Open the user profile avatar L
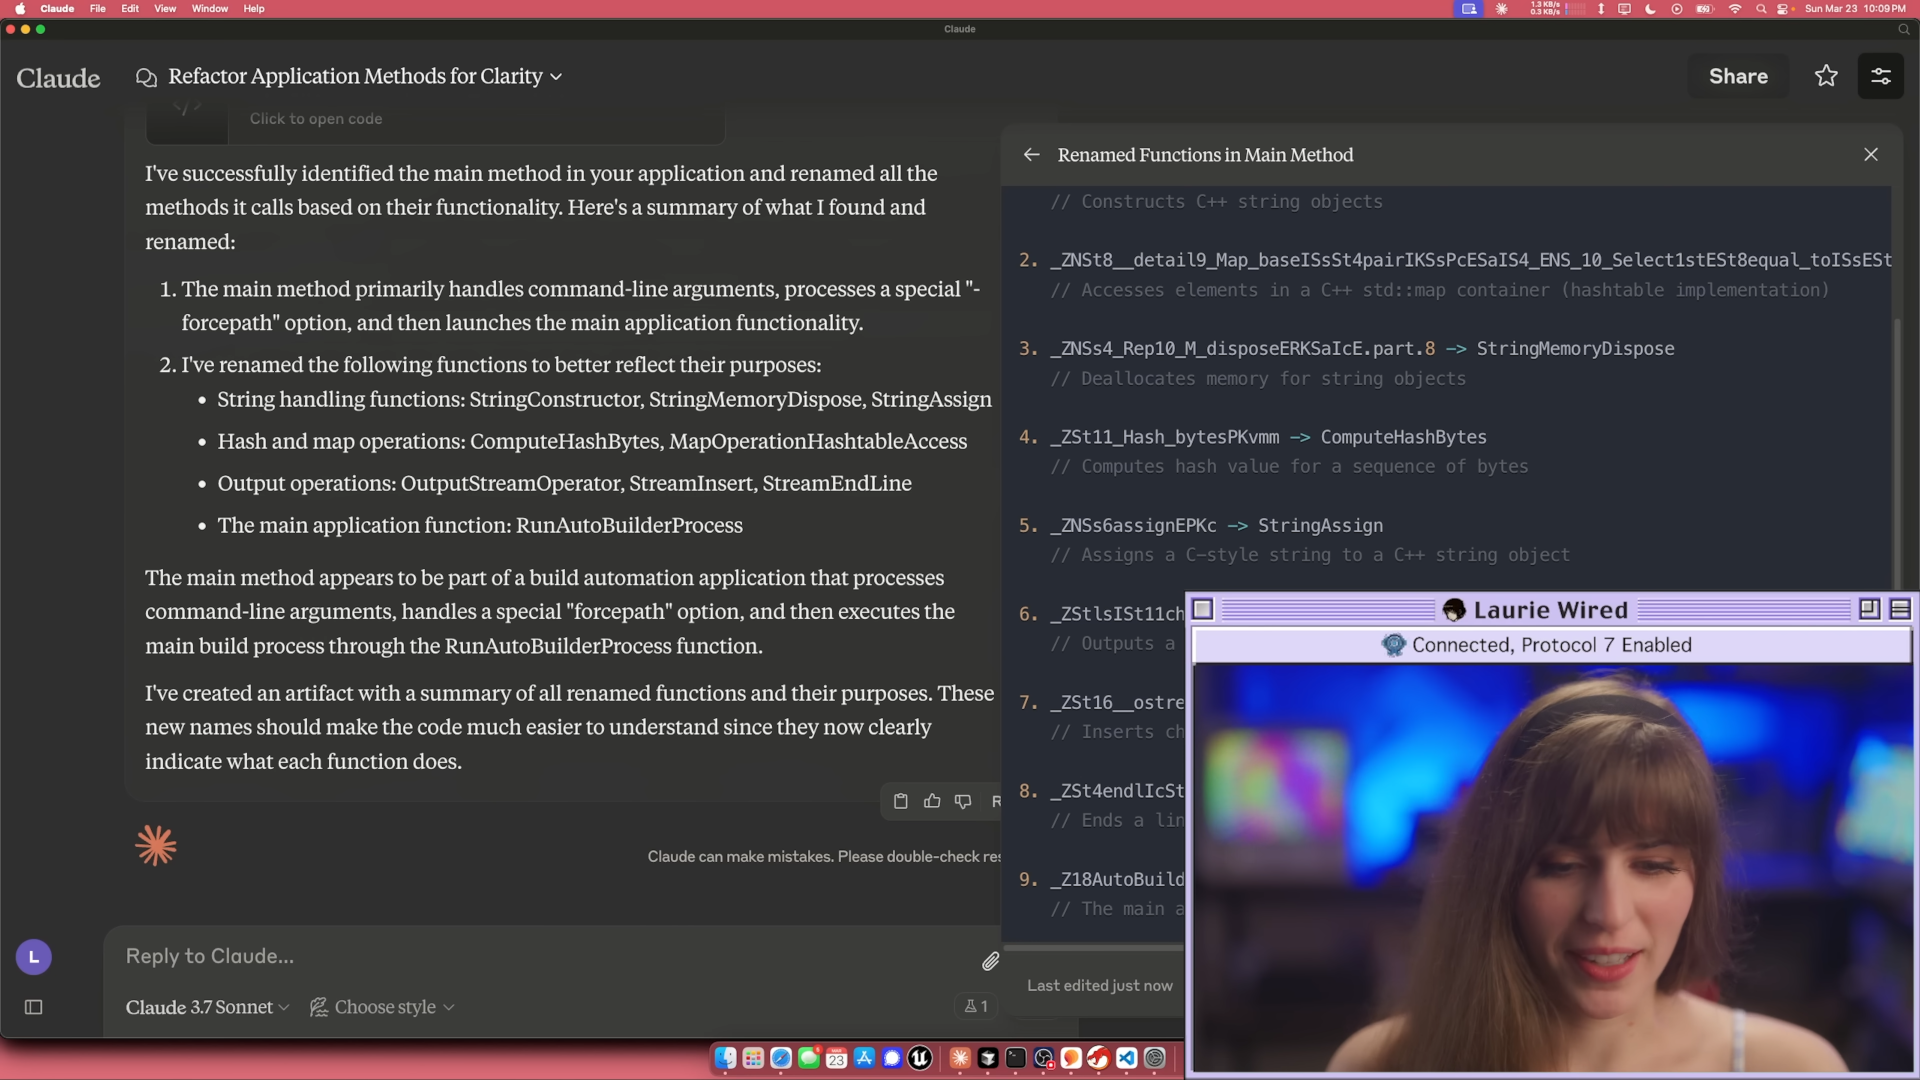 tap(33, 957)
